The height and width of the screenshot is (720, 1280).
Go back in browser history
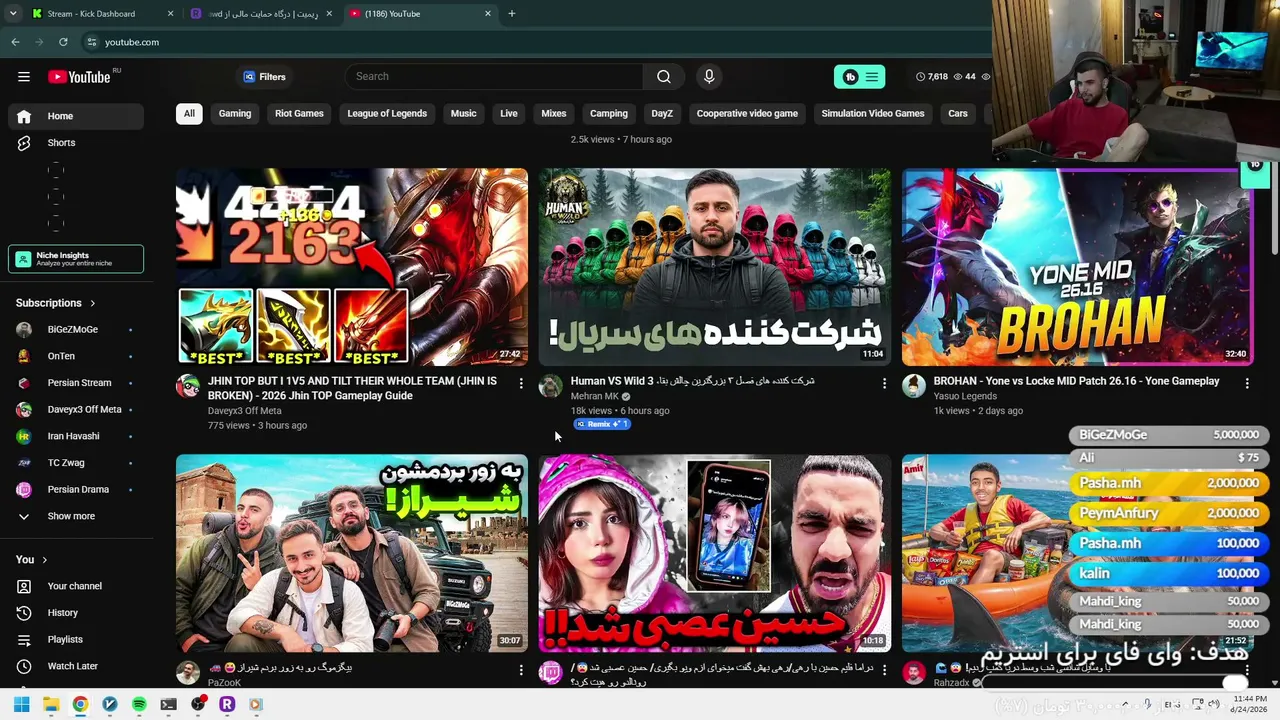[x=15, y=42]
